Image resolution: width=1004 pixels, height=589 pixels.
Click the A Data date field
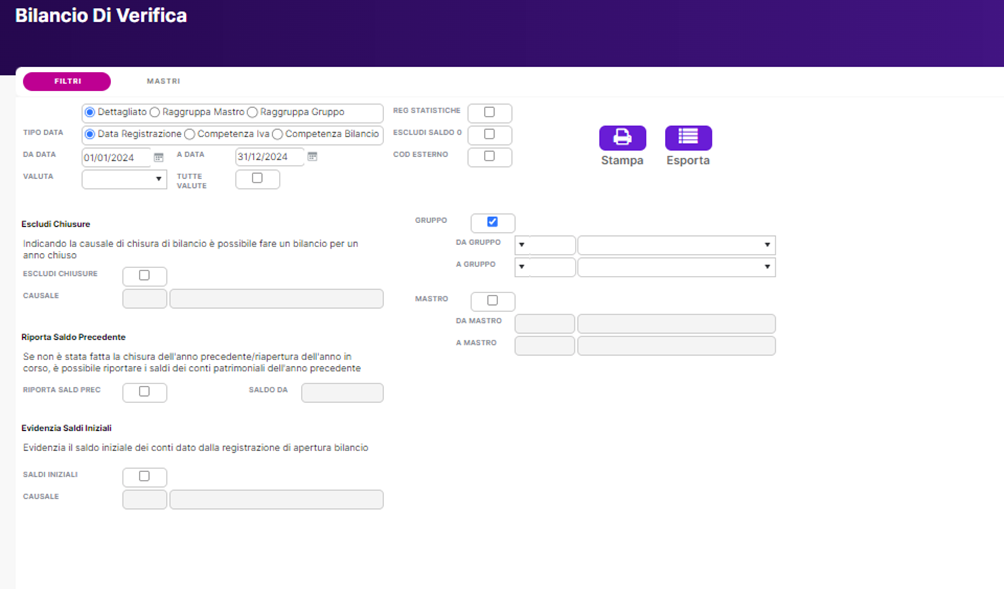[x=270, y=157]
